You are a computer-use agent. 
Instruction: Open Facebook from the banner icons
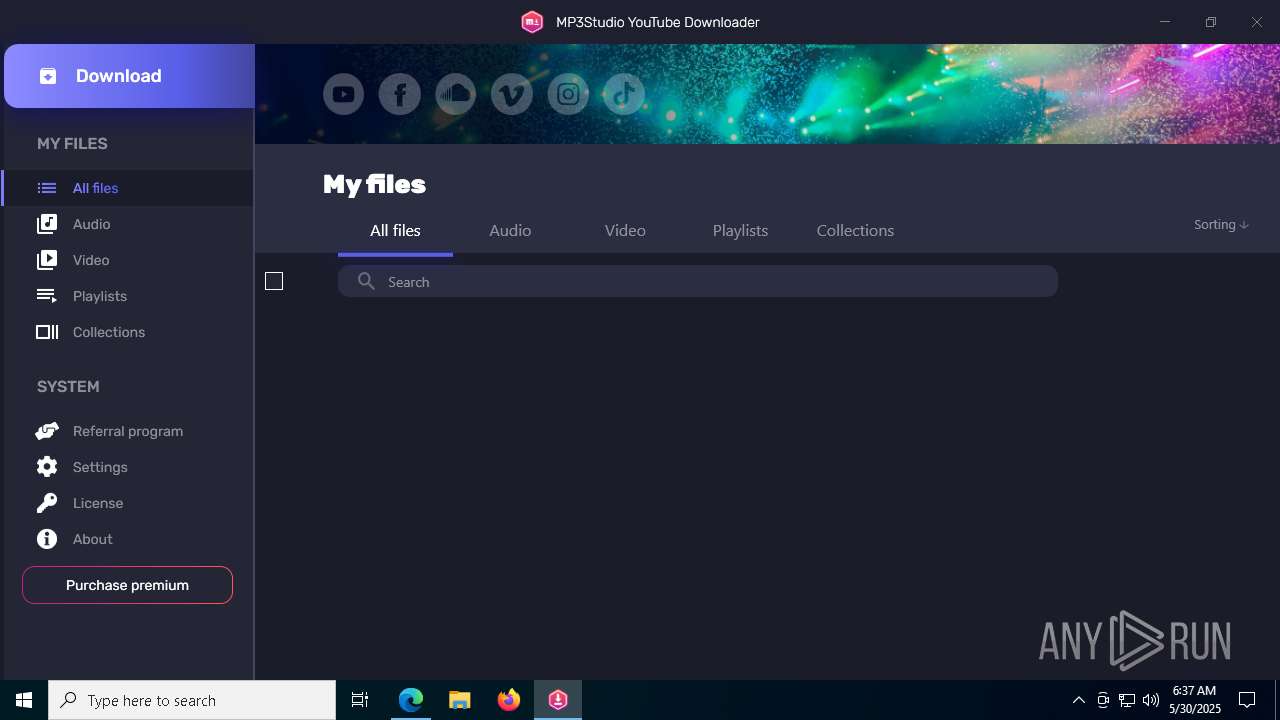[x=399, y=95]
